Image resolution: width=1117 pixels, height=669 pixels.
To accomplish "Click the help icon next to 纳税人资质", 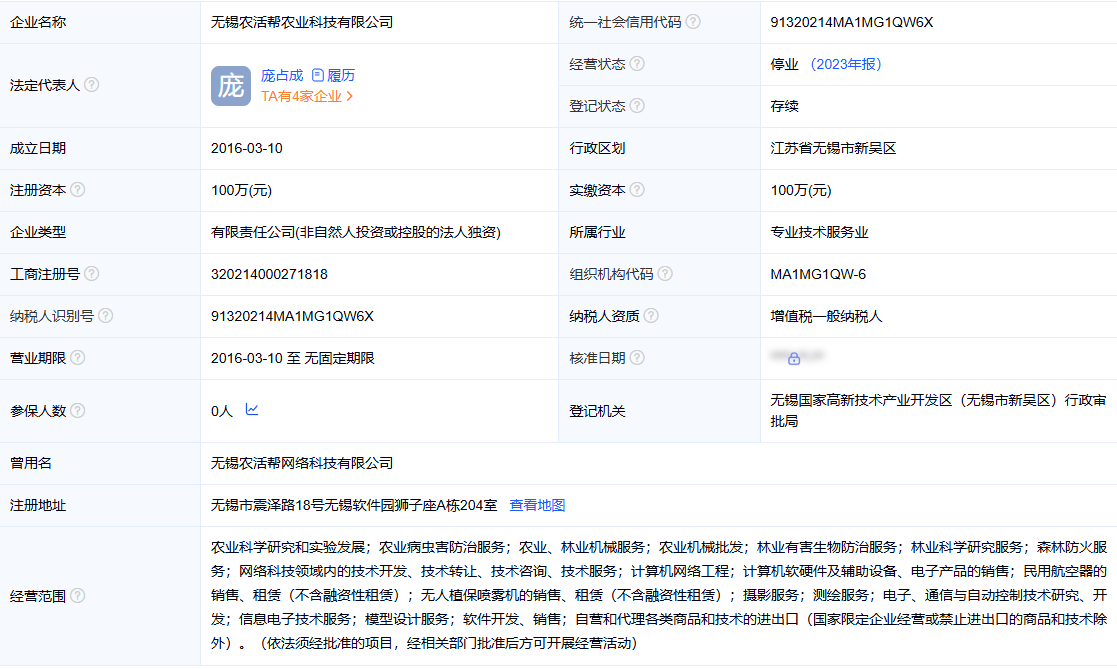I will tap(651, 316).
